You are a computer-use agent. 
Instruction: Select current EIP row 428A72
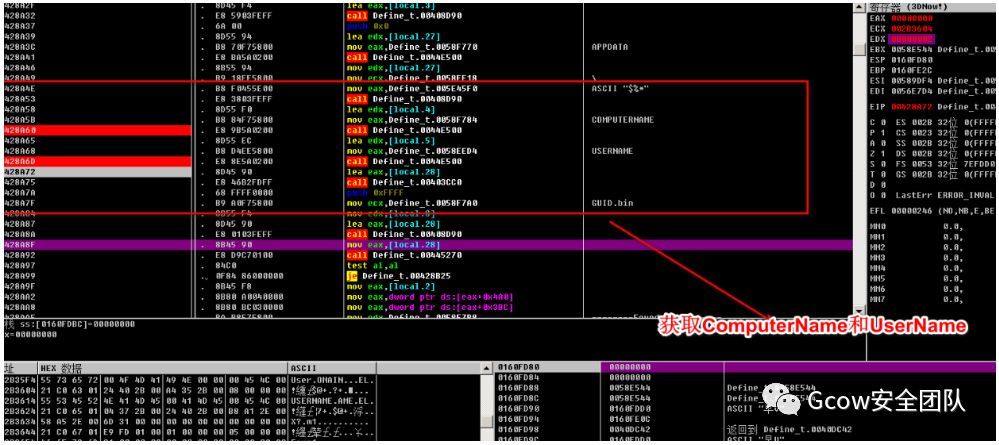click(97, 172)
